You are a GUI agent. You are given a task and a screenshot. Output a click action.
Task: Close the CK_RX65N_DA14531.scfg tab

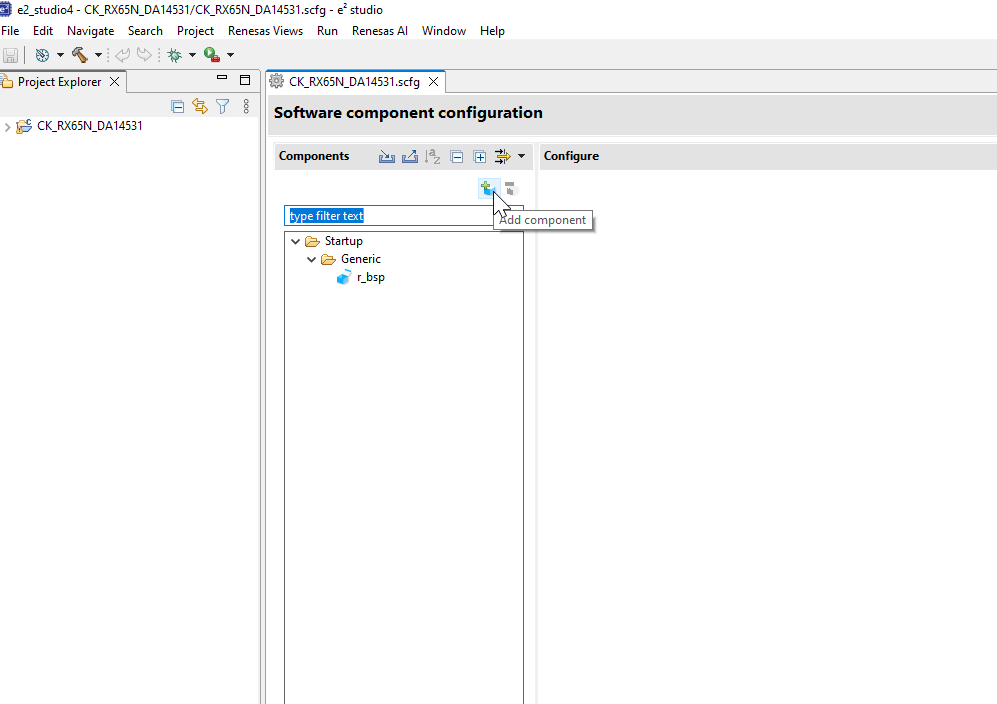click(x=433, y=82)
